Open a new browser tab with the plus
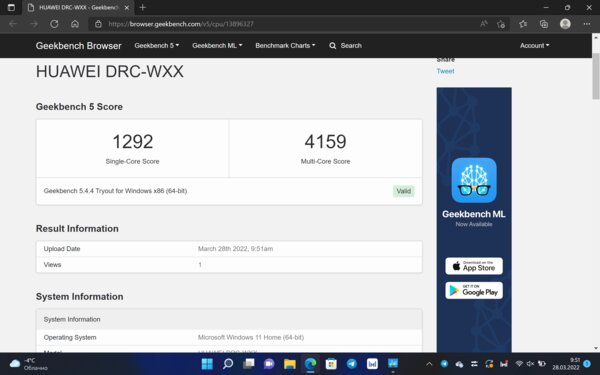600x375 pixels. click(143, 7)
